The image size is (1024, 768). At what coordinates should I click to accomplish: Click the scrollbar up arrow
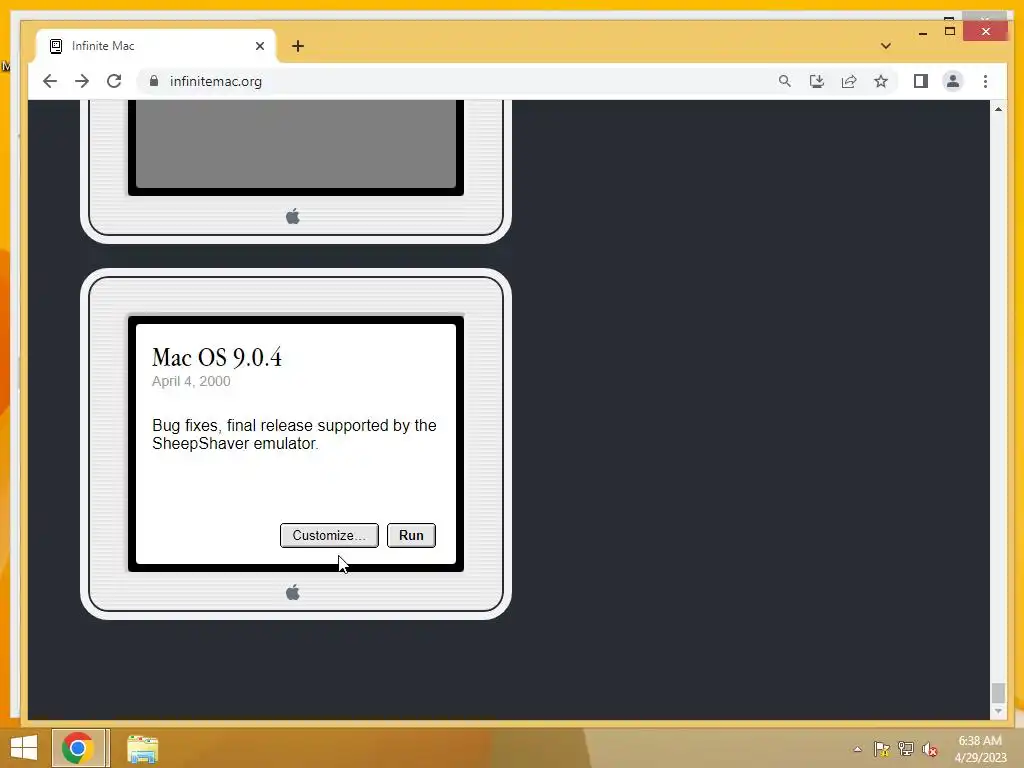click(998, 109)
